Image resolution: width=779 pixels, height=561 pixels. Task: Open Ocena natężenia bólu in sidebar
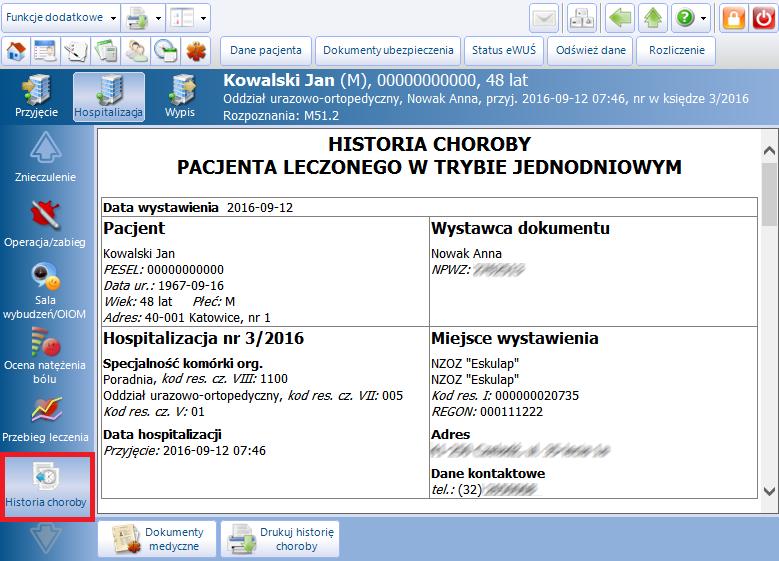tap(45, 356)
